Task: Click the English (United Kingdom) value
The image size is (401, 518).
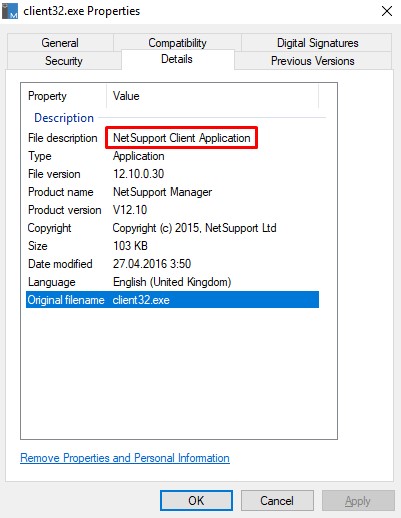Action: 172,282
